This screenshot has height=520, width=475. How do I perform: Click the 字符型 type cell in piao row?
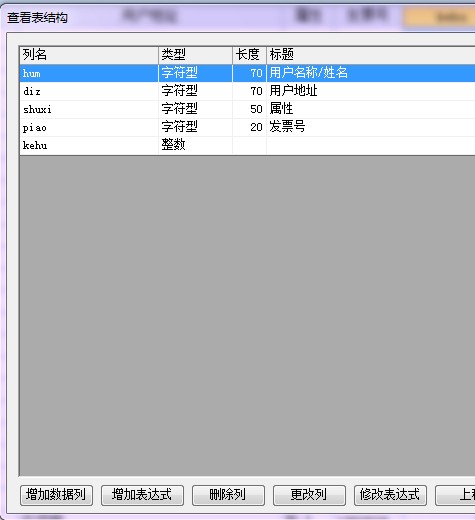(x=195, y=127)
